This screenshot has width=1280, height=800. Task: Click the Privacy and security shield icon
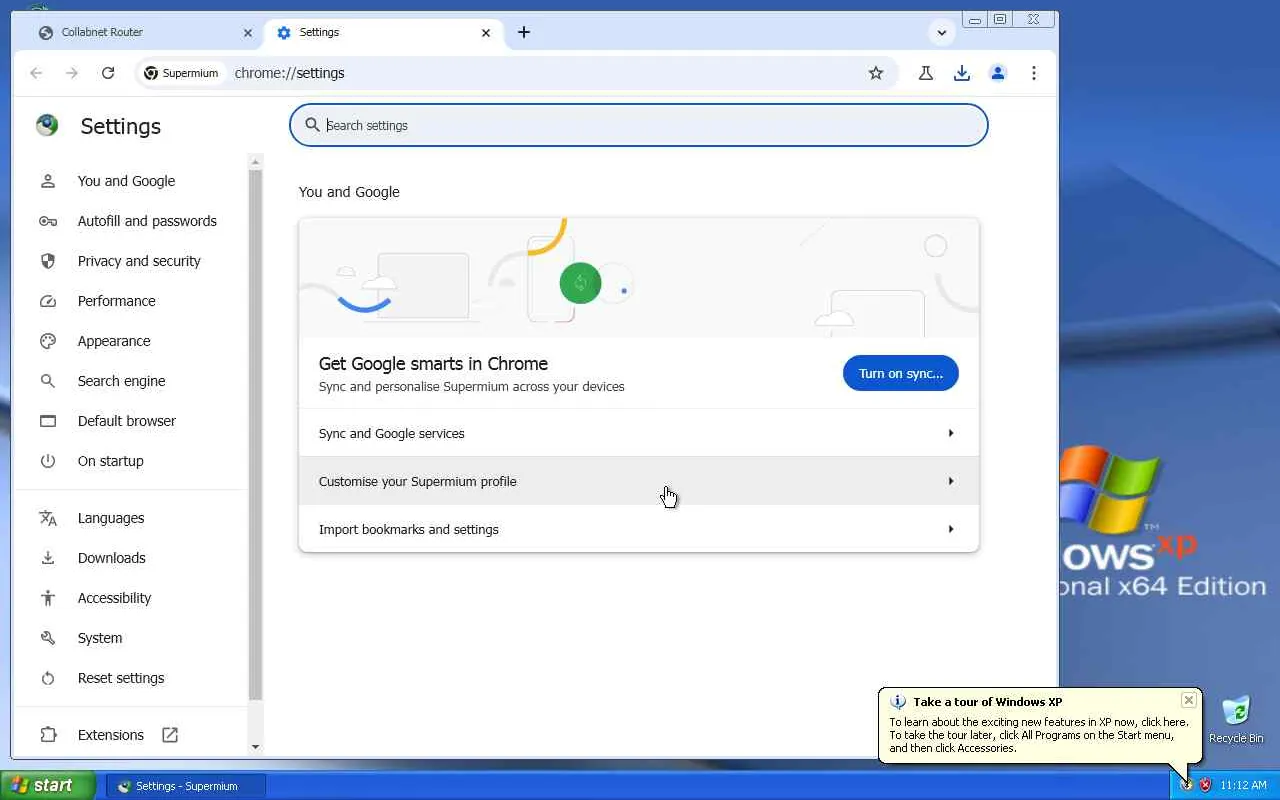(x=48, y=261)
